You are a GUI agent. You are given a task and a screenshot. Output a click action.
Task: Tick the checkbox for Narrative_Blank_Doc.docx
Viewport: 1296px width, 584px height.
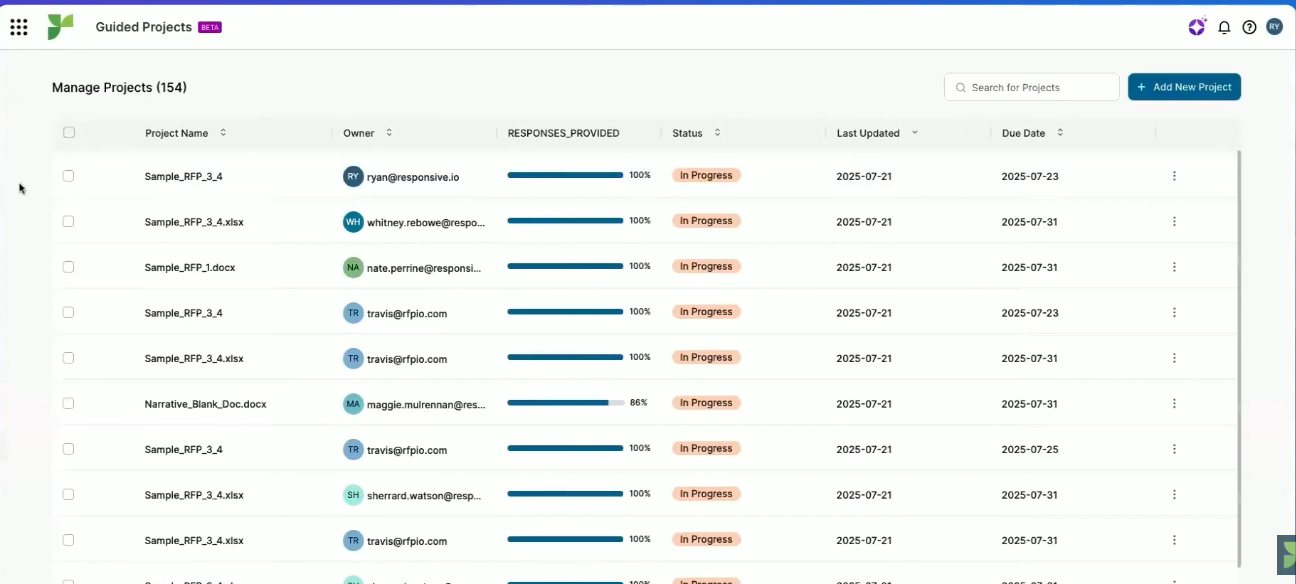(x=69, y=404)
